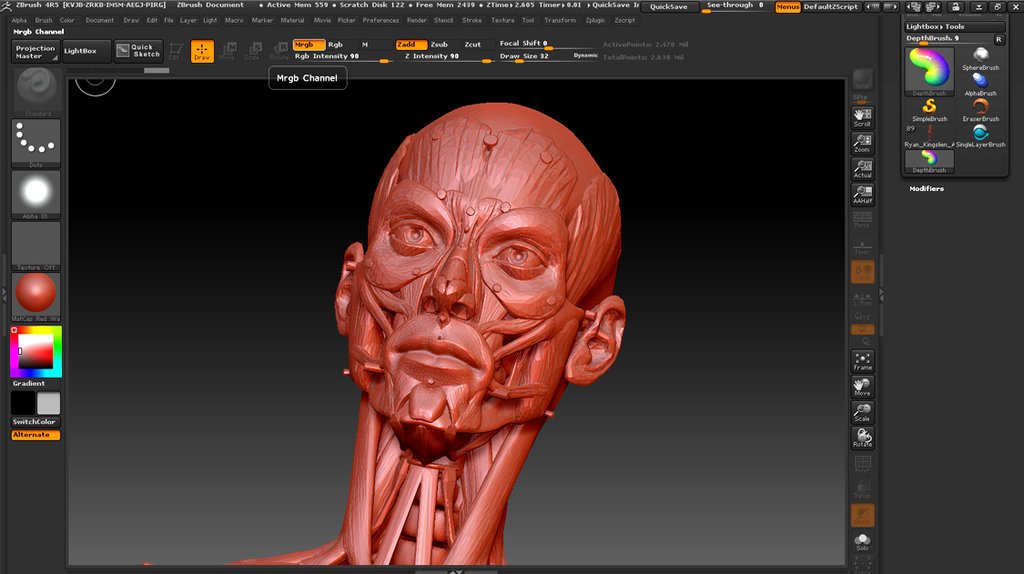Click the DefaultZScript button
The width and height of the screenshot is (1024, 574).
(831, 7)
